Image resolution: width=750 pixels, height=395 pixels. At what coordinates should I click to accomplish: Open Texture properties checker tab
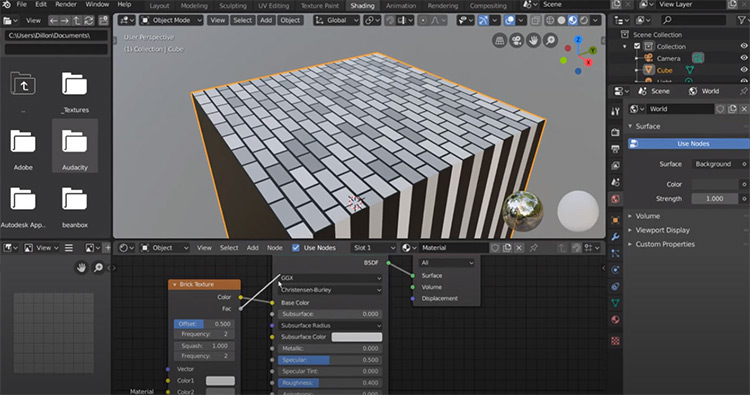tap(616, 340)
